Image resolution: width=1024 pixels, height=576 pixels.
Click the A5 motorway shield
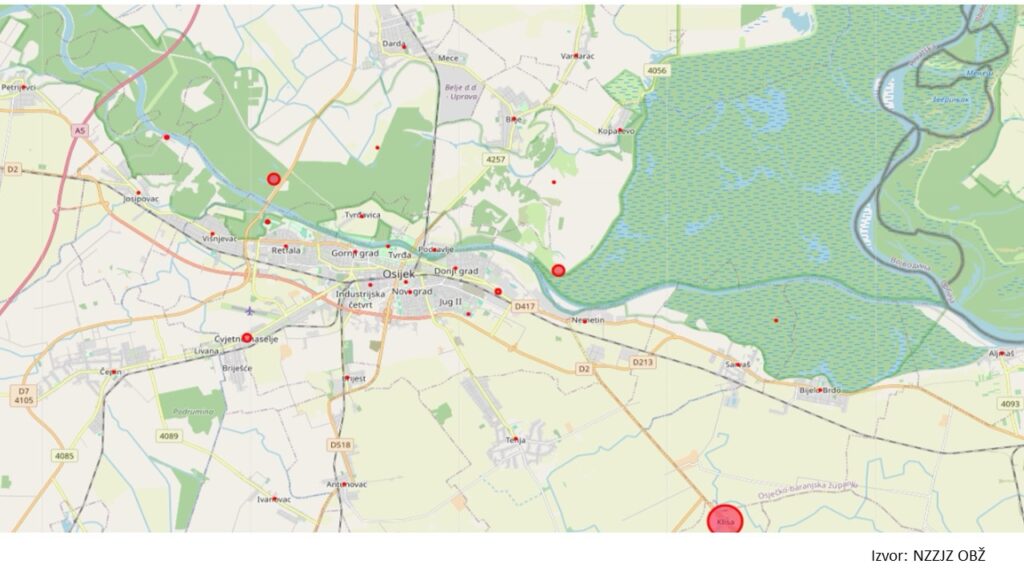(80, 131)
